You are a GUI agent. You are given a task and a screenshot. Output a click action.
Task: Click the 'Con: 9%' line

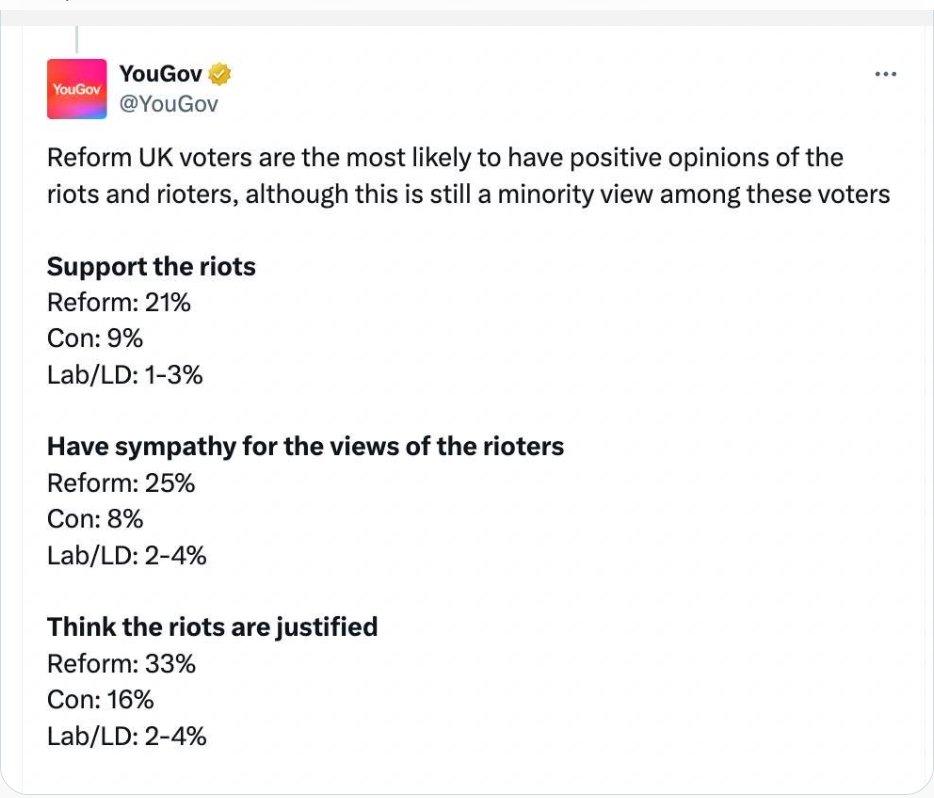coord(95,338)
